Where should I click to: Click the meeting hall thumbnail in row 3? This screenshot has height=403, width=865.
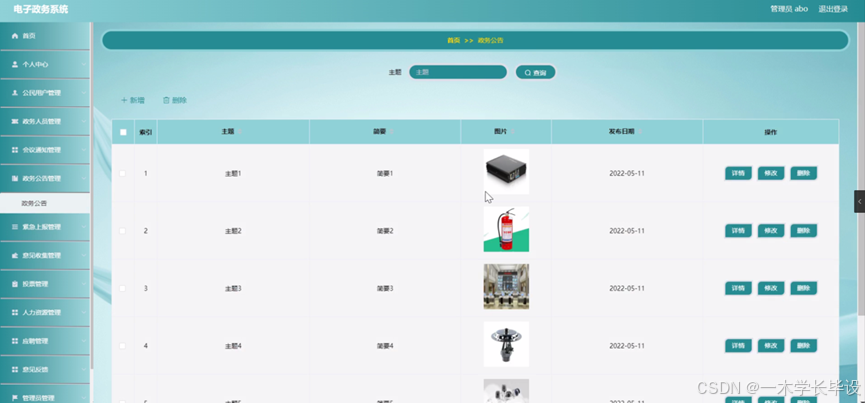click(x=506, y=287)
